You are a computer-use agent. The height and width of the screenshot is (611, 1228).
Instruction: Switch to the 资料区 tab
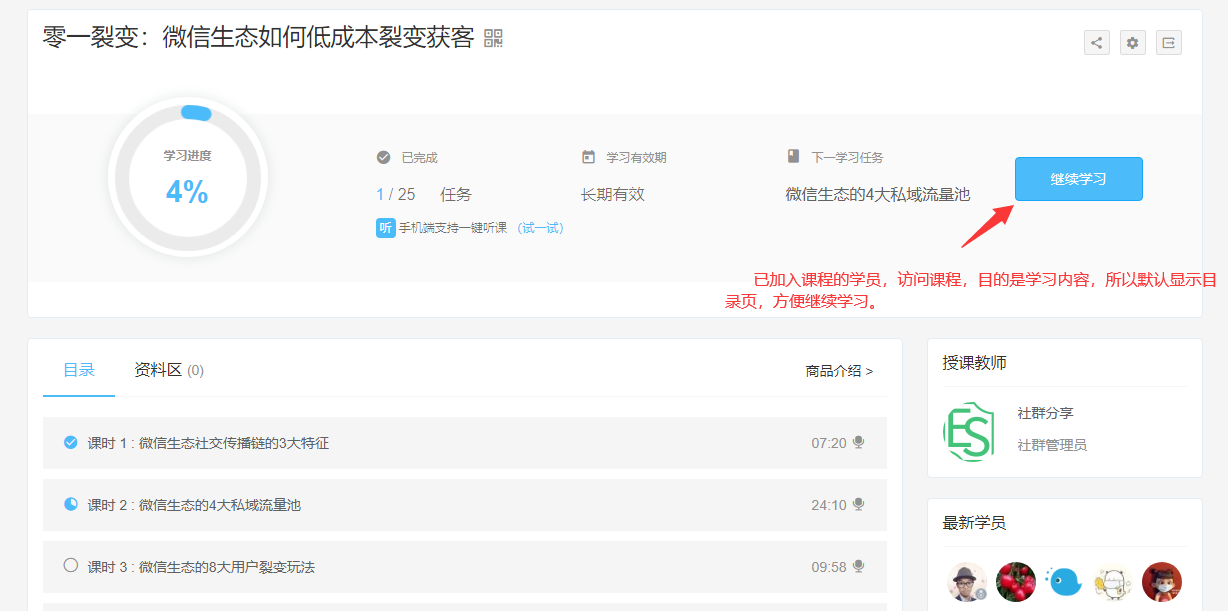(x=168, y=370)
